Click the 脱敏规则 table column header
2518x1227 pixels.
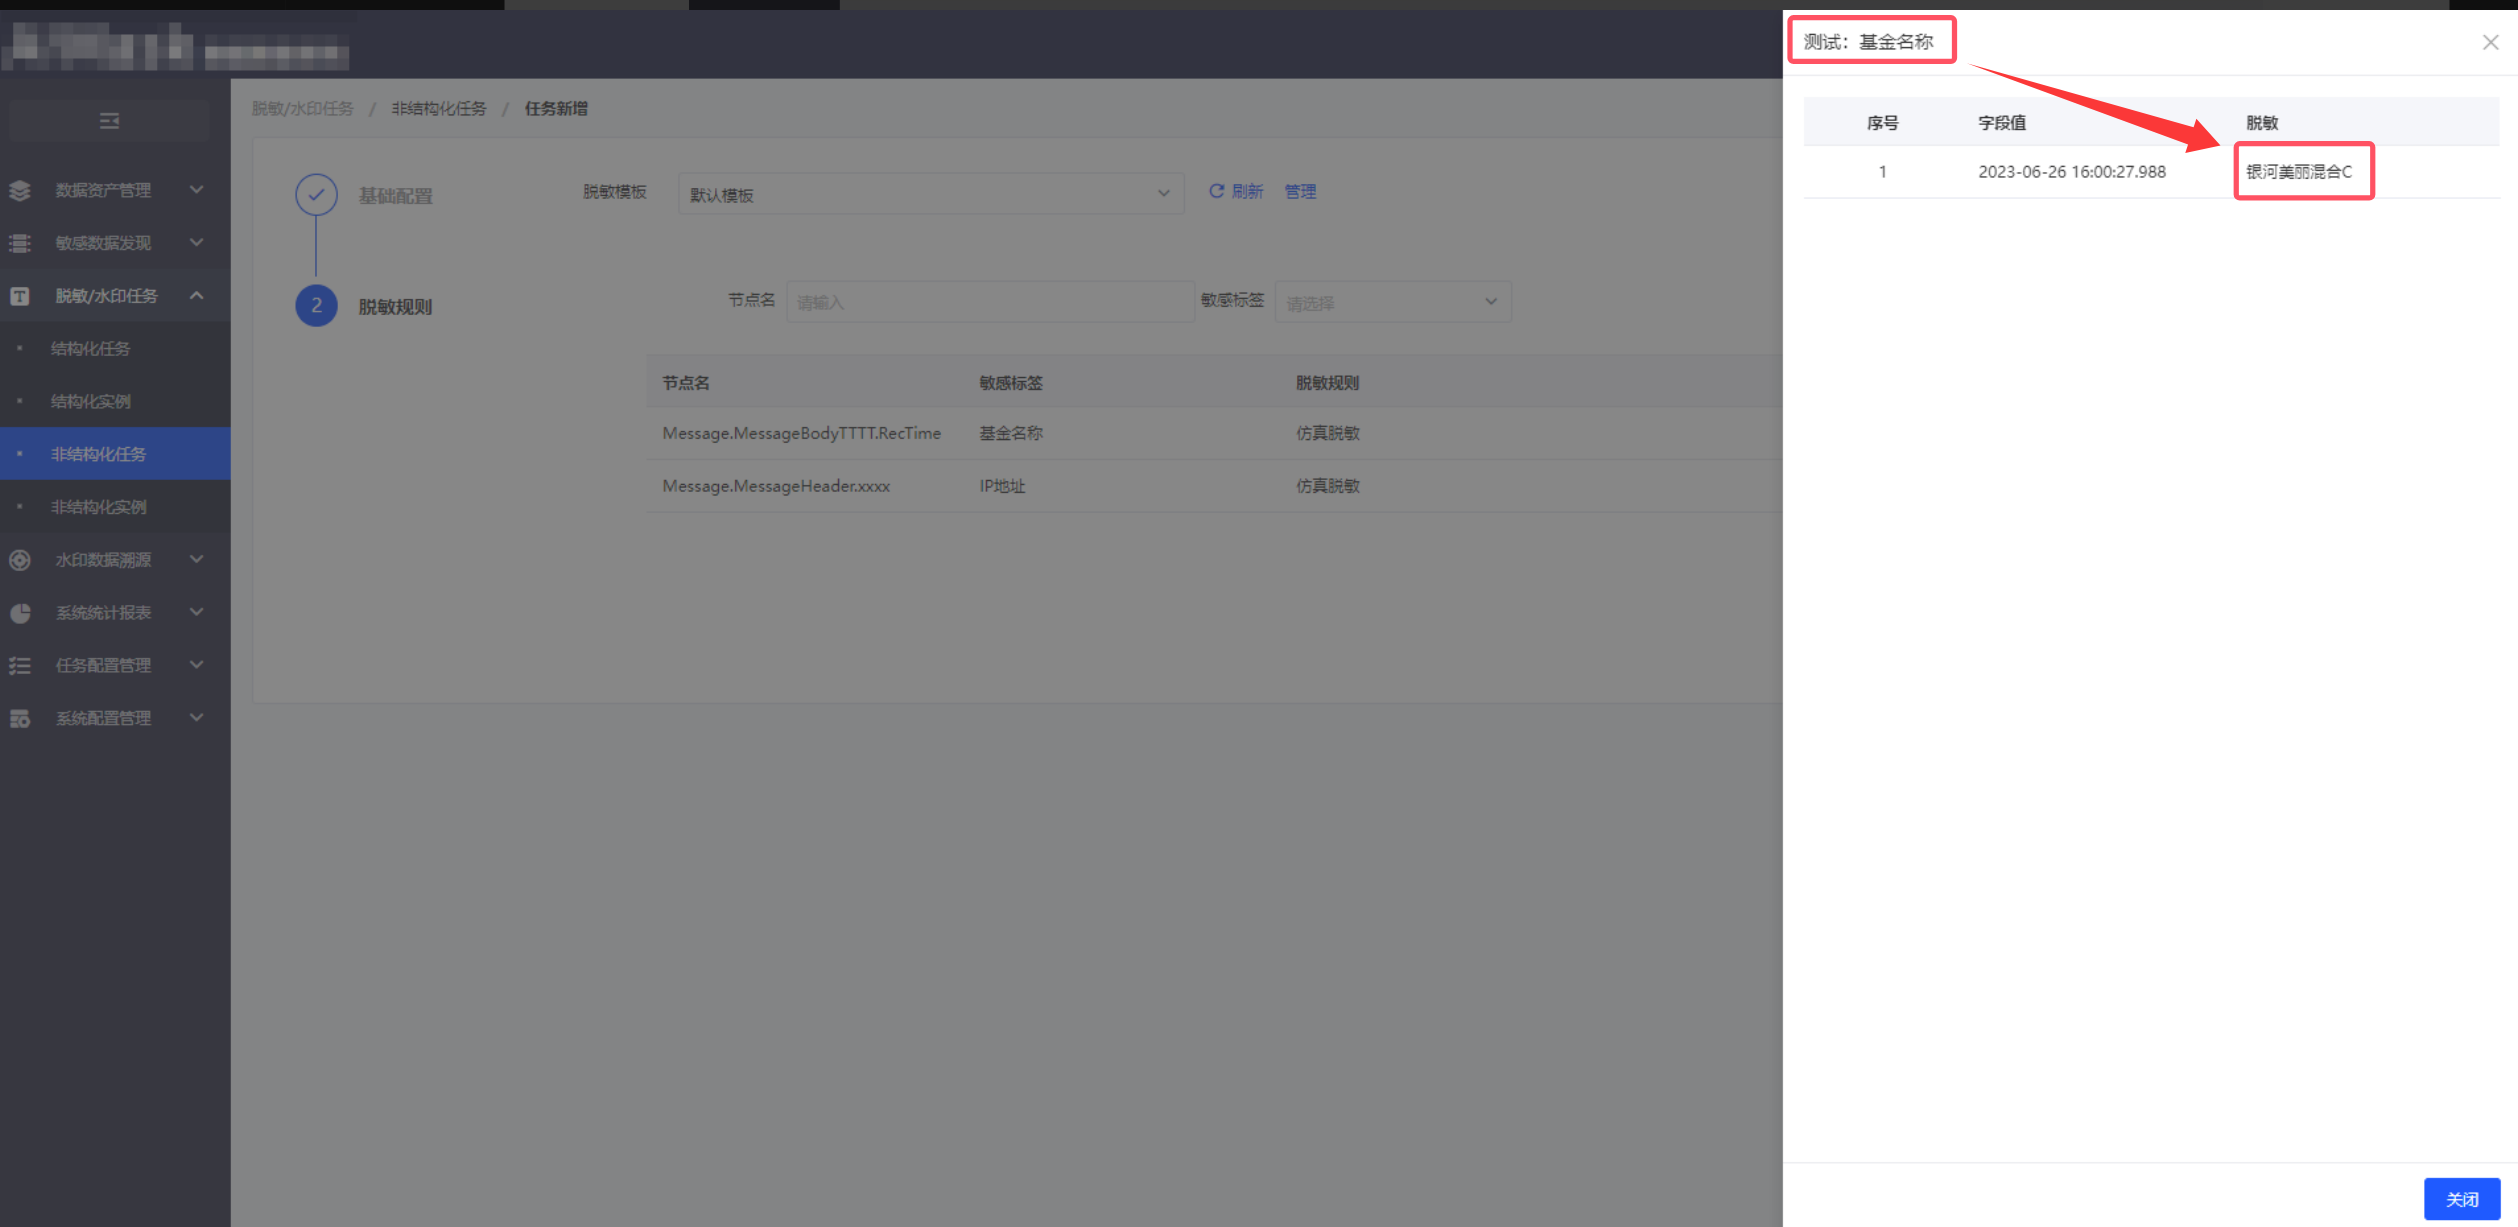(1328, 383)
